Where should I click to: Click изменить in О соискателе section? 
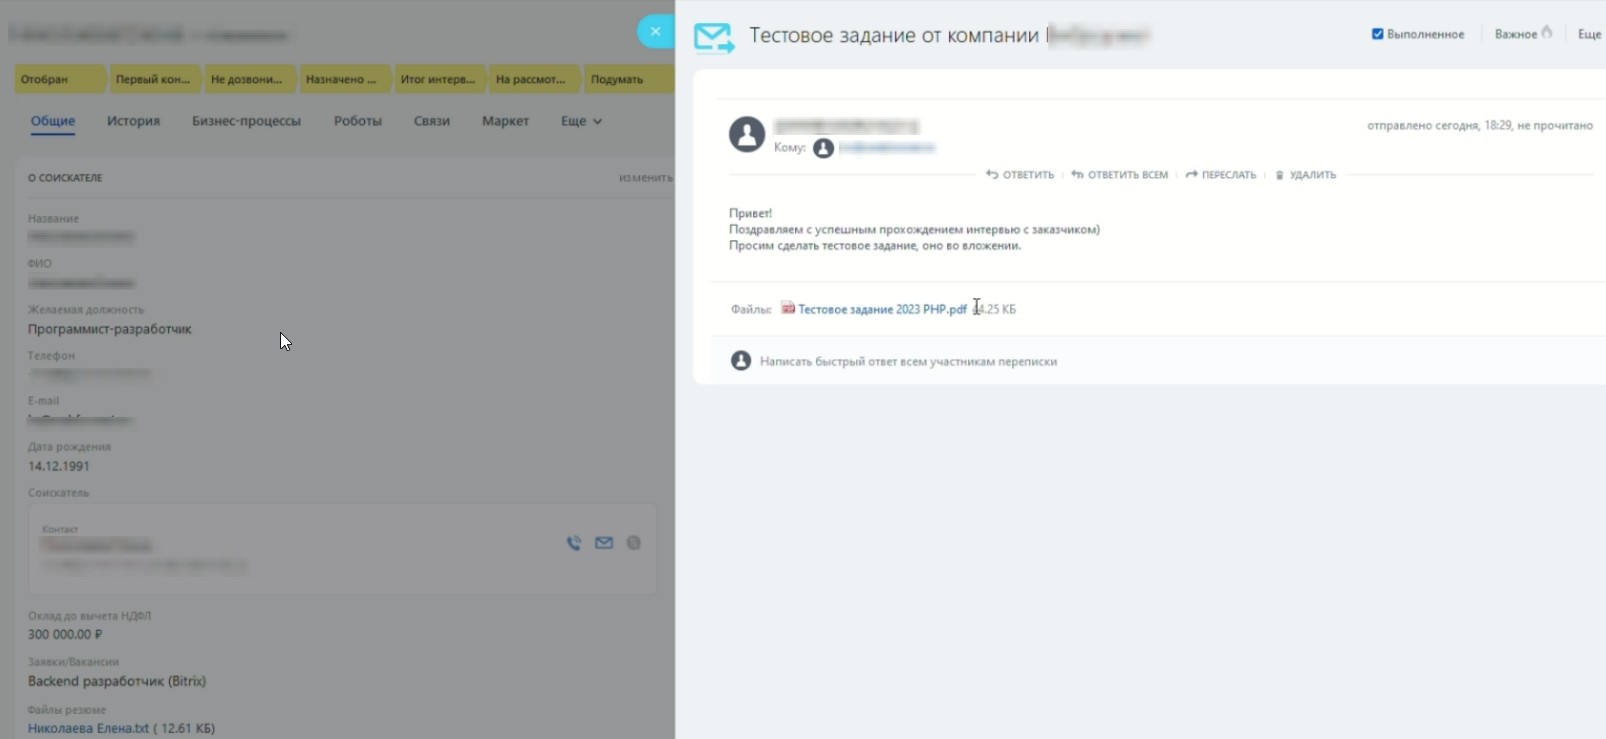pyautogui.click(x=645, y=178)
